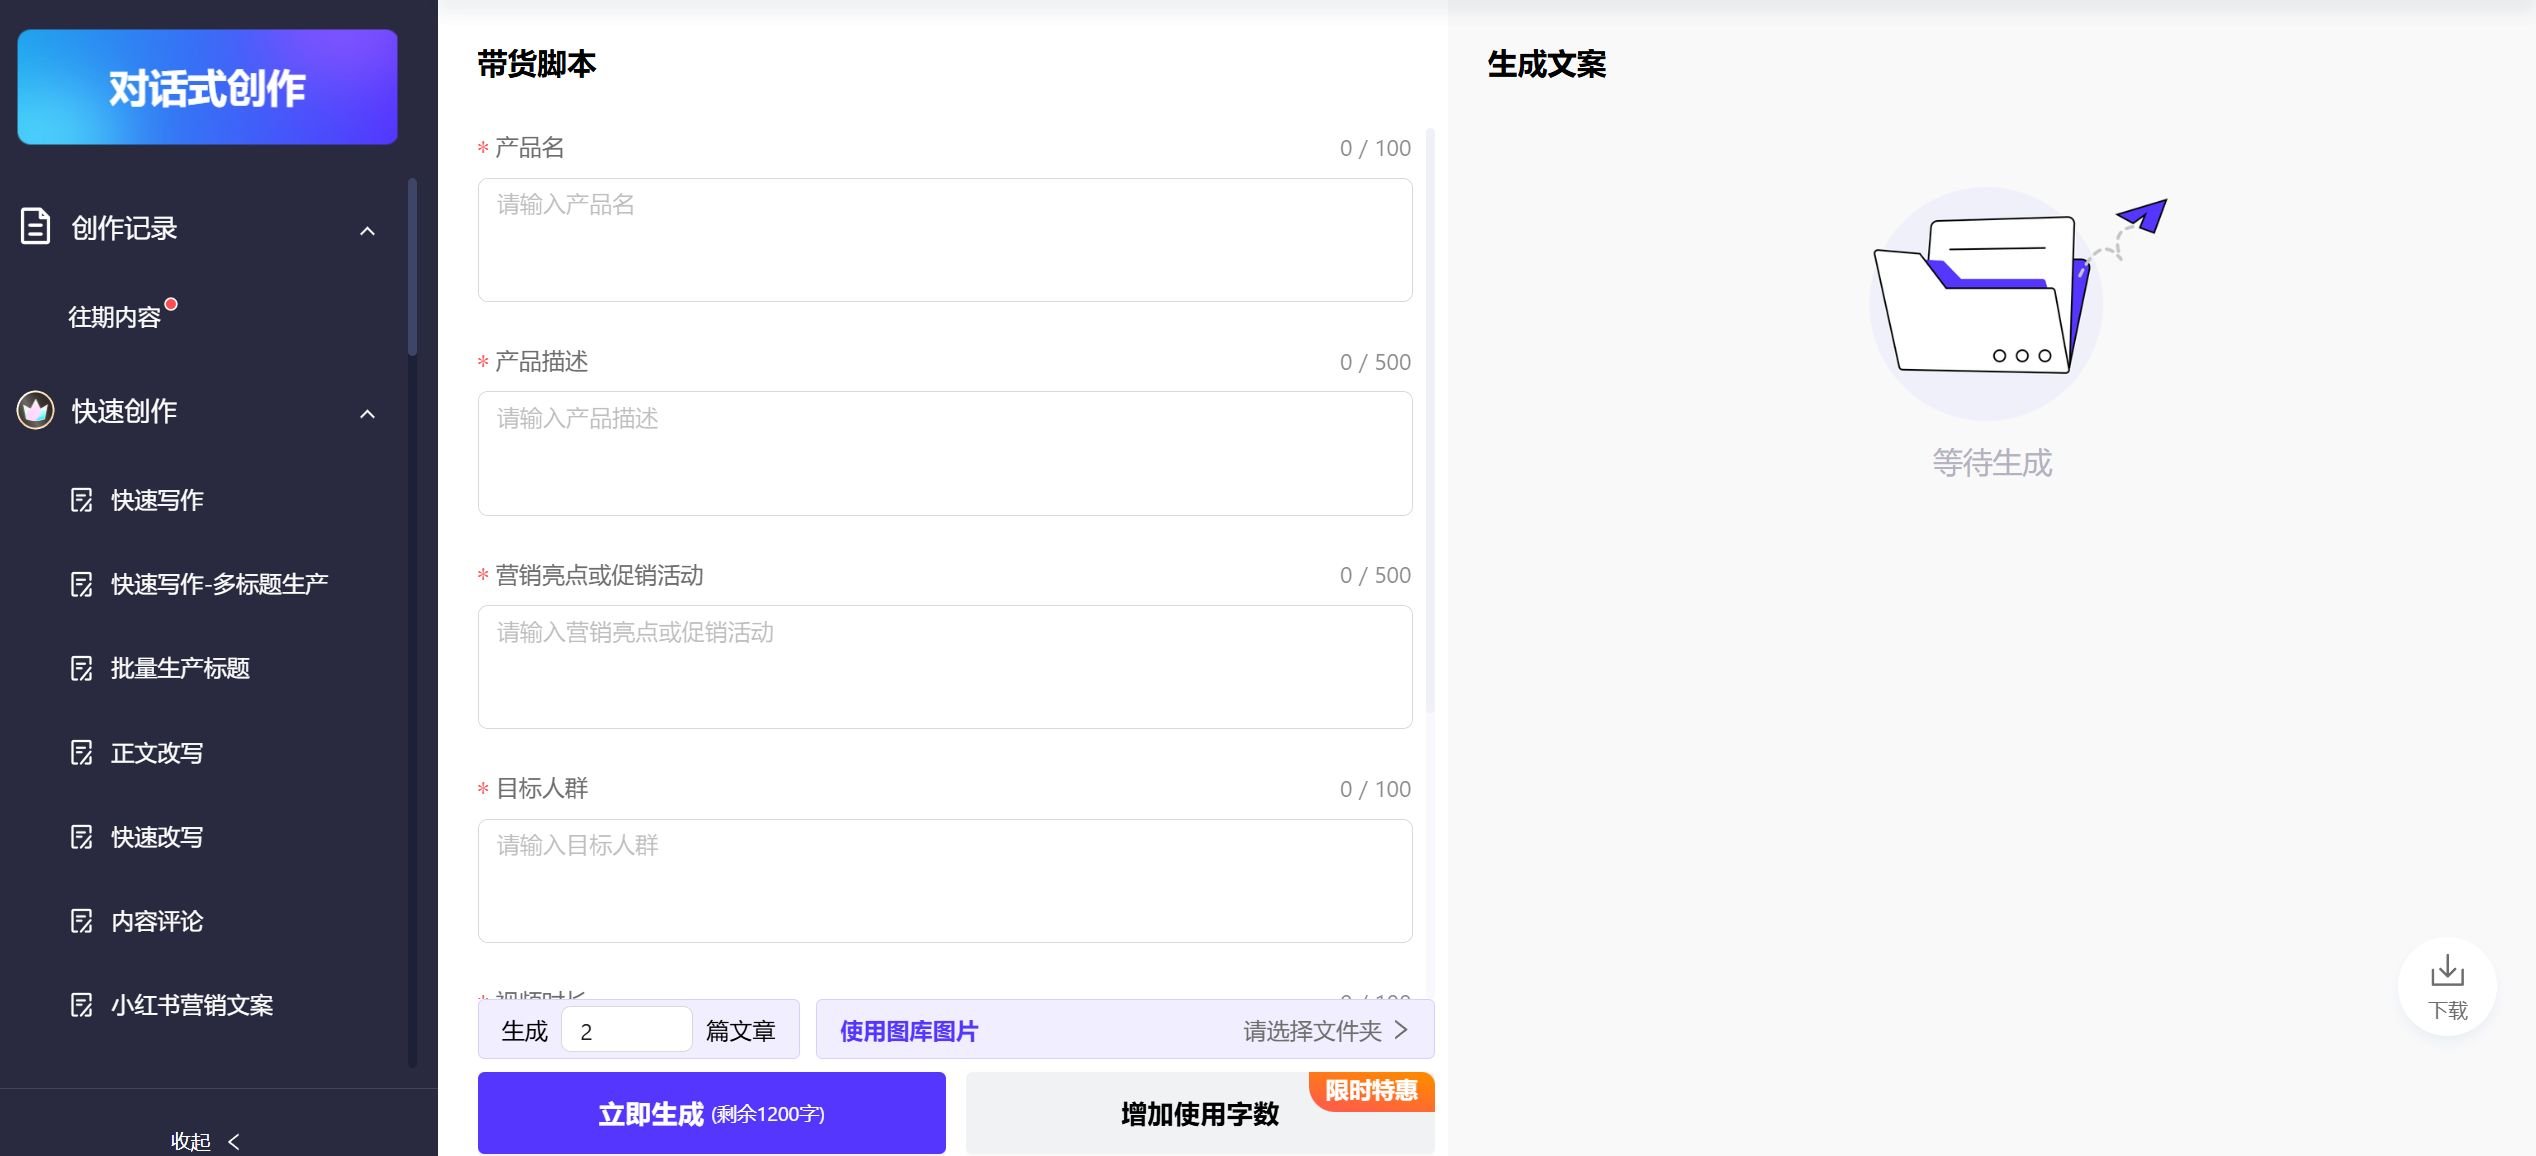Viewport: 2536px width, 1156px height.
Task: Click the 快速创作 crown icon
Action: [x=35, y=410]
